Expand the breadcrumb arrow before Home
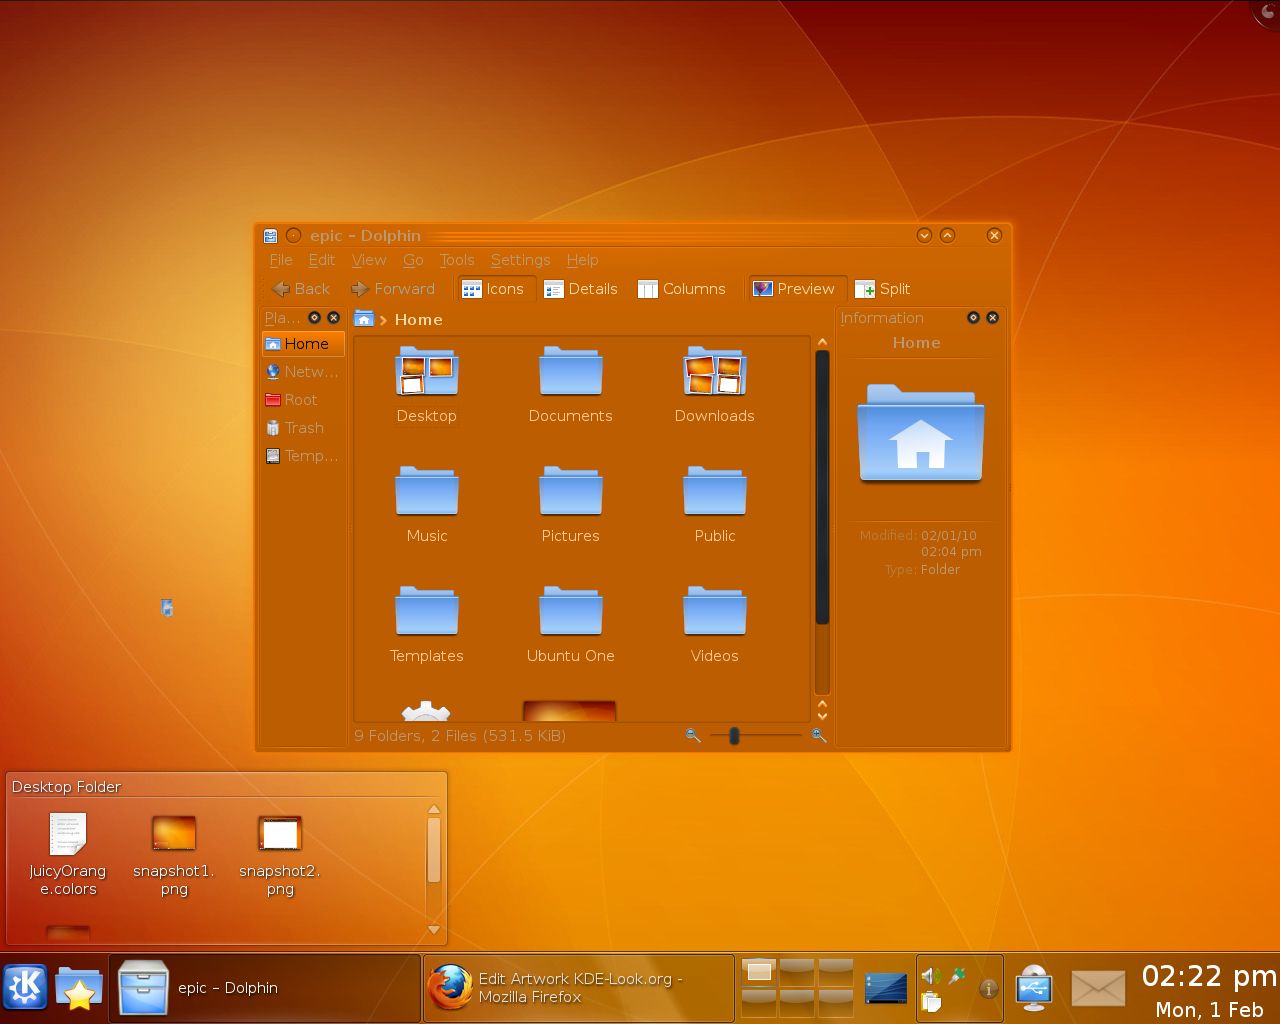 pyautogui.click(x=383, y=320)
